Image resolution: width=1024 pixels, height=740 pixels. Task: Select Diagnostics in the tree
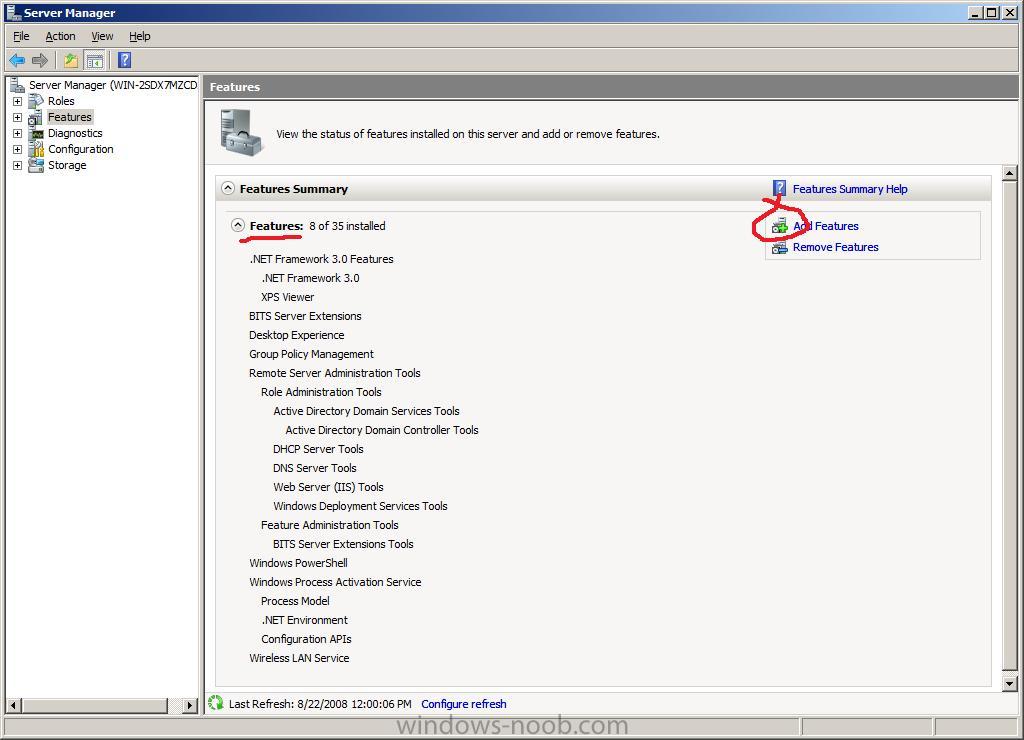[75, 133]
